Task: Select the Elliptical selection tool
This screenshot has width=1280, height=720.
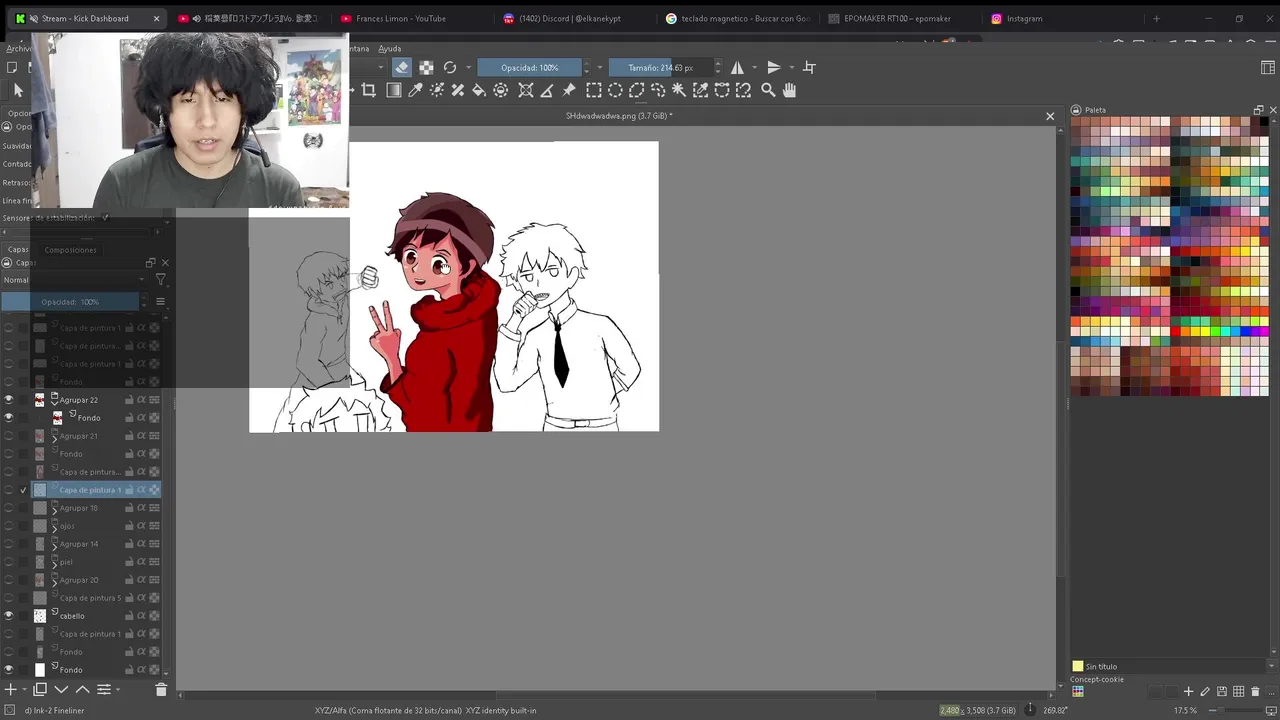Action: point(615,90)
